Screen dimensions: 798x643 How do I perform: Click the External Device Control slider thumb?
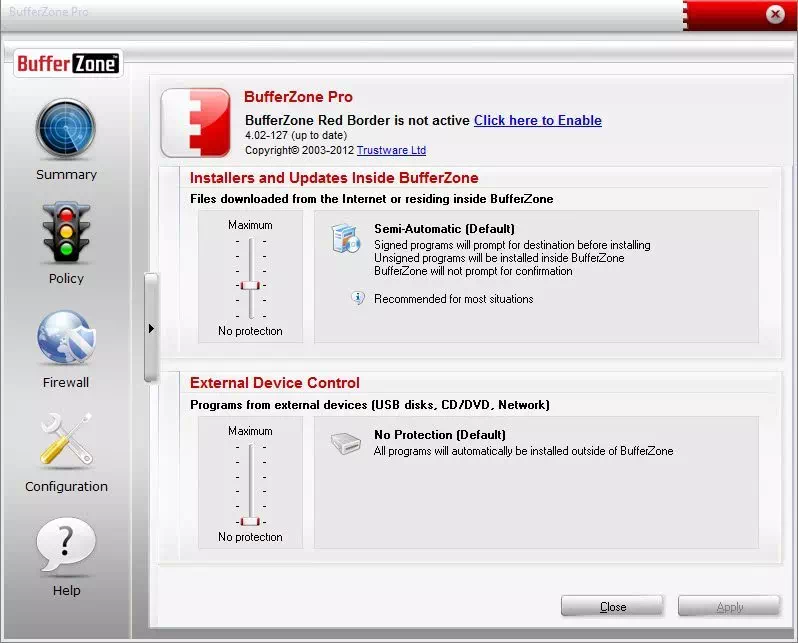pos(250,521)
